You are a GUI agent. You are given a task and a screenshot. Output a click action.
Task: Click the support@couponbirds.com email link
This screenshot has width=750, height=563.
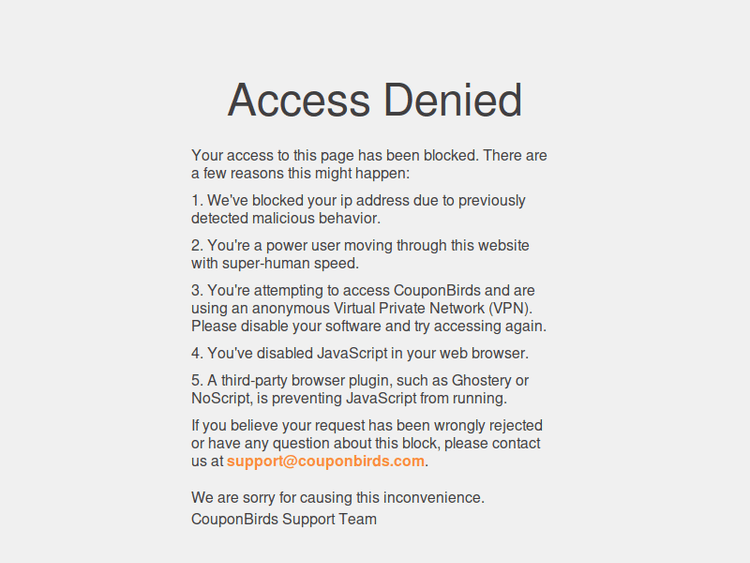click(x=325, y=461)
